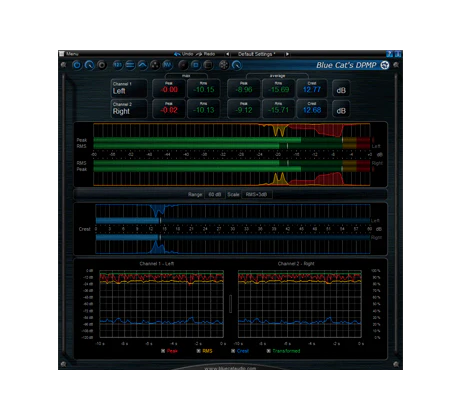Image resolution: width=460 pixels, height=416 pixels.
Task: Click the dark record circle icon
Action: [183, 65]
